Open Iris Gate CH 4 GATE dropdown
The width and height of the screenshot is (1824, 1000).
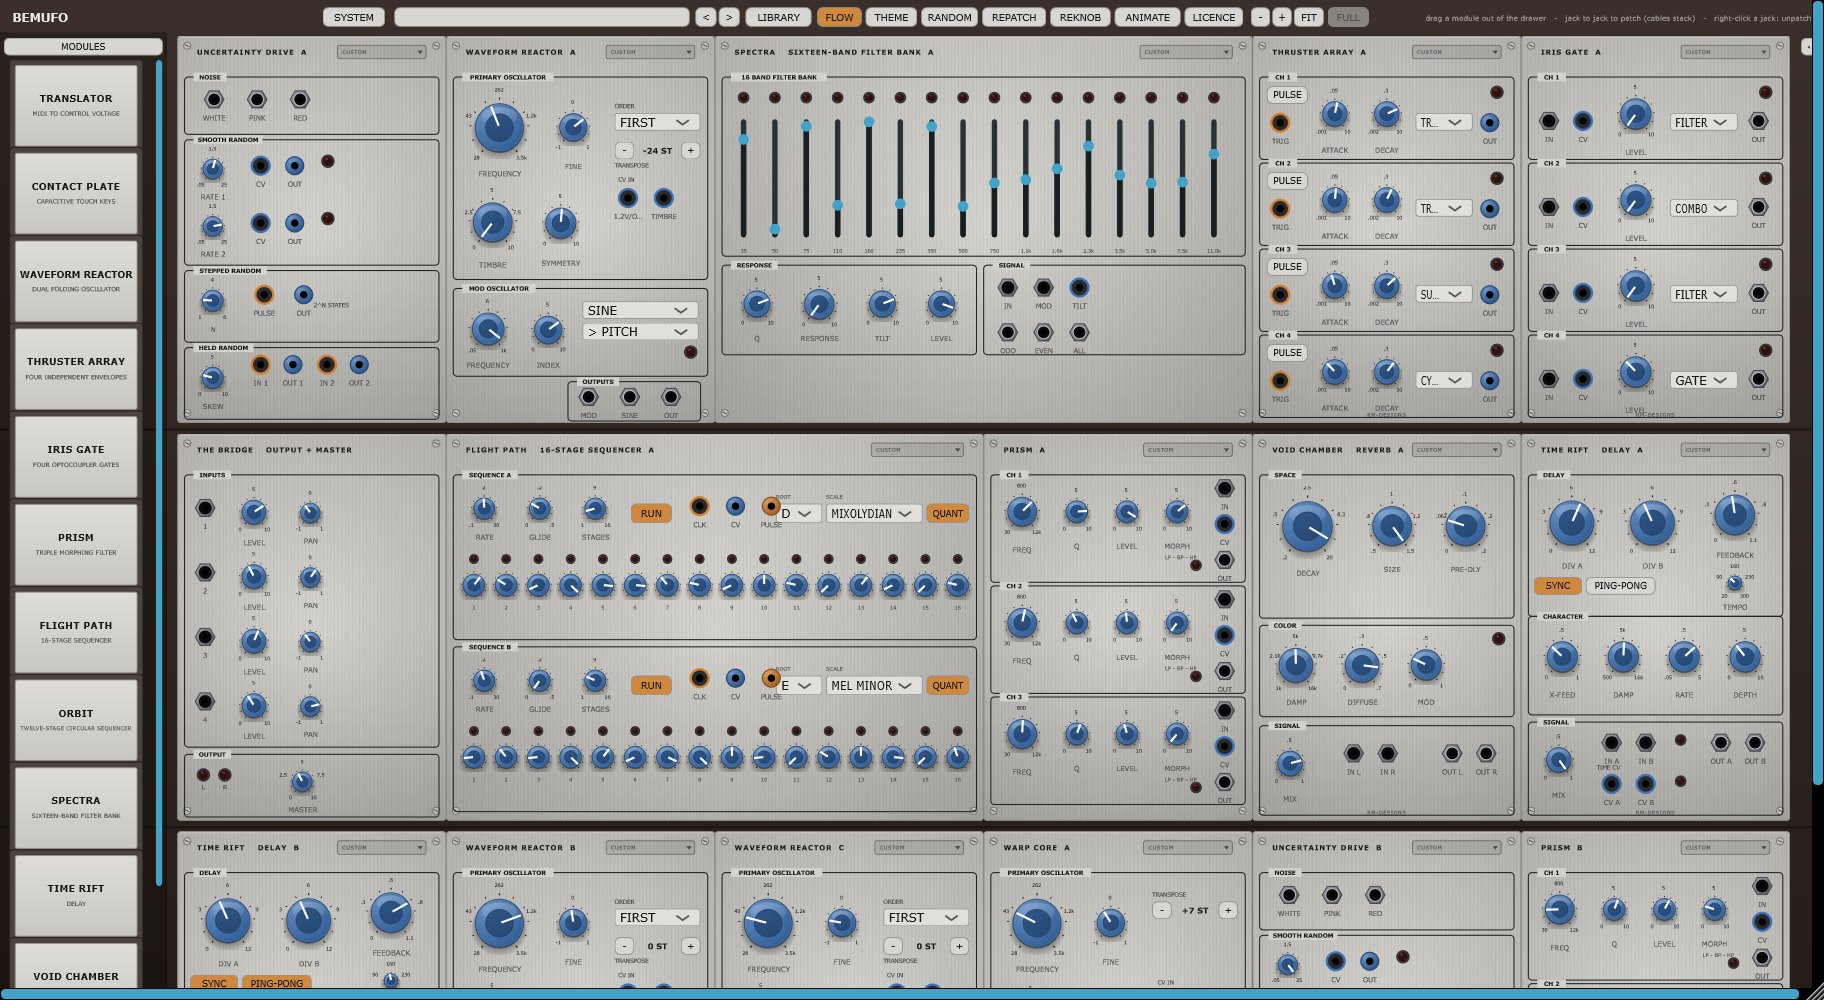1702,380
